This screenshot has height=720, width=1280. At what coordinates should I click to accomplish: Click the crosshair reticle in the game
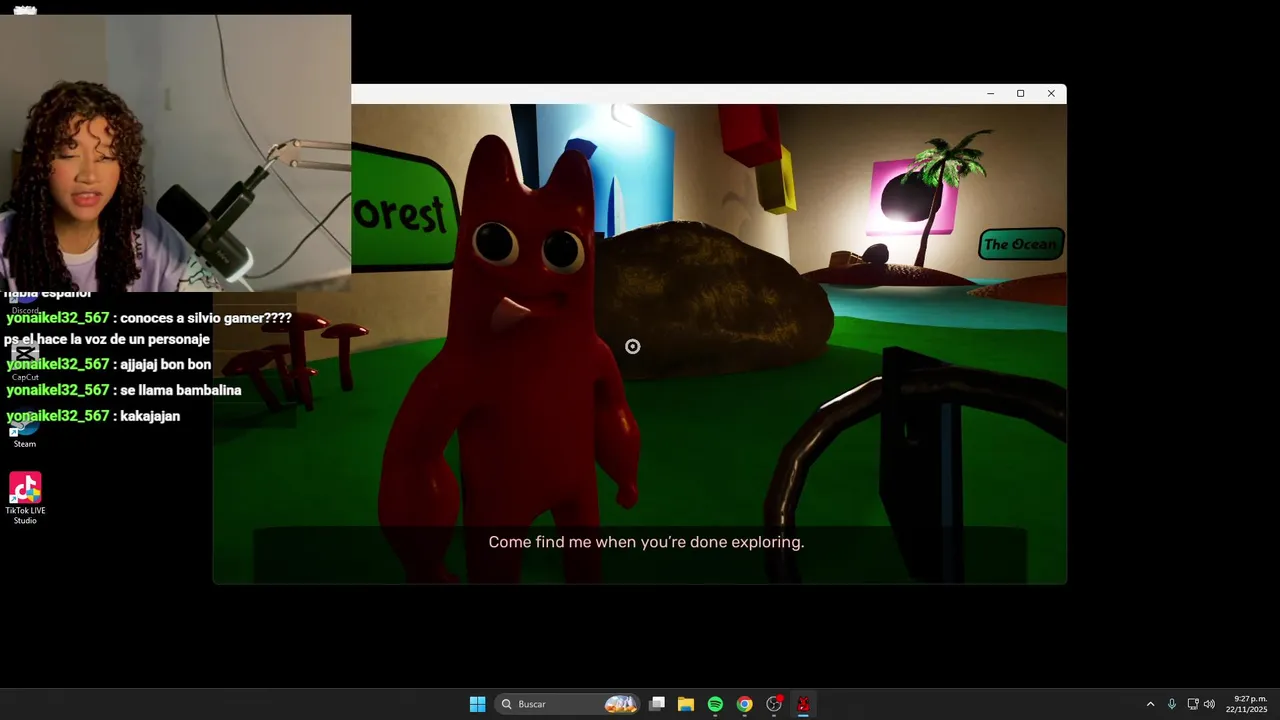point(632,347)
